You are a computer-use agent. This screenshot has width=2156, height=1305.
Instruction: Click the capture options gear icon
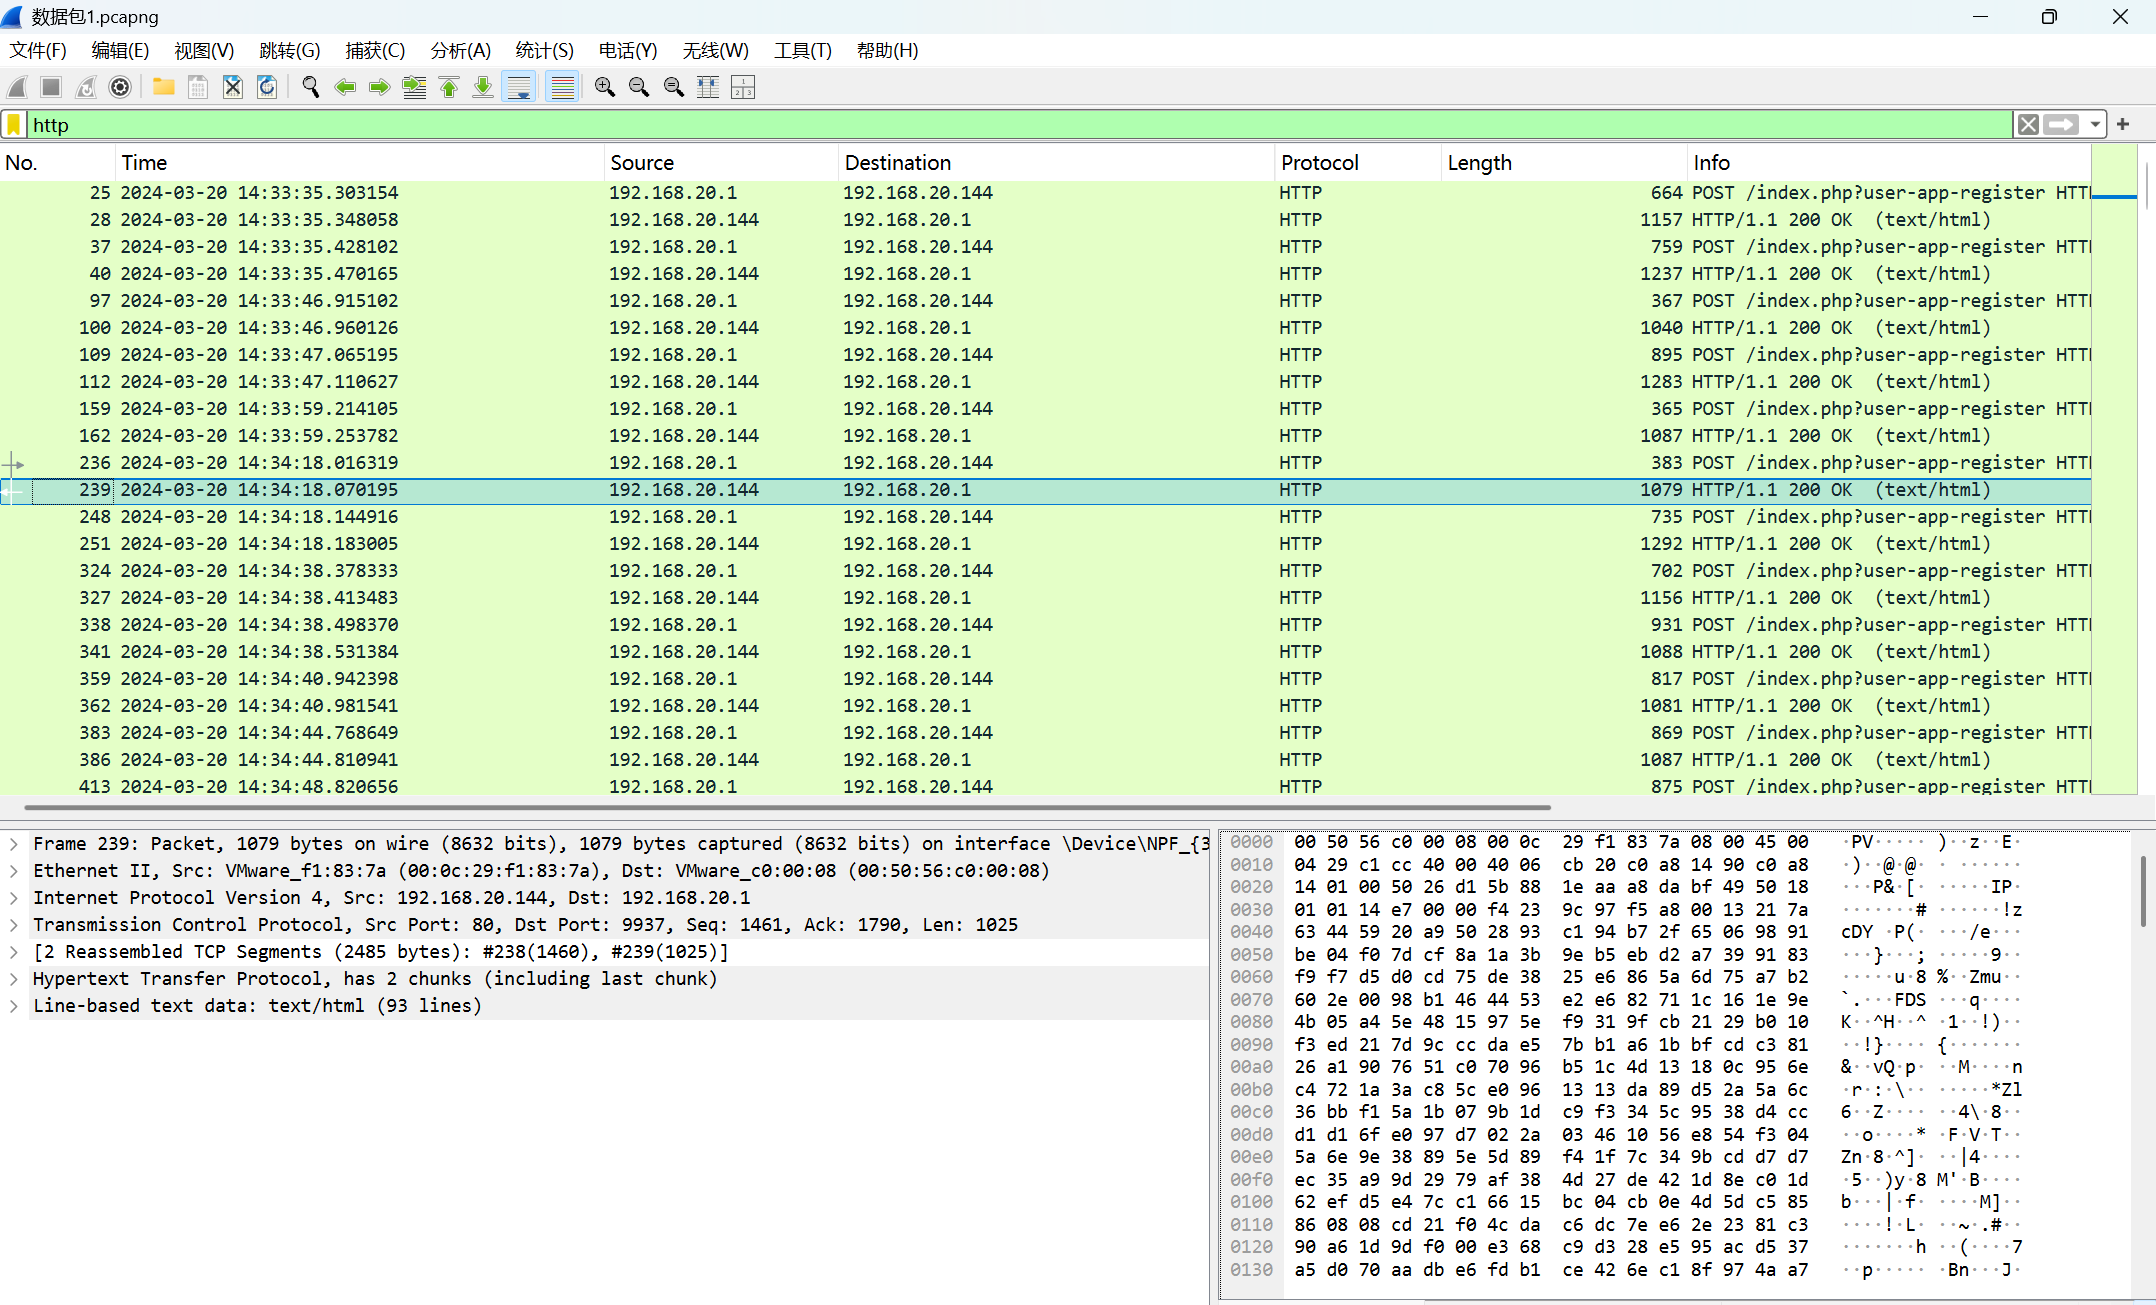point(120,88)
